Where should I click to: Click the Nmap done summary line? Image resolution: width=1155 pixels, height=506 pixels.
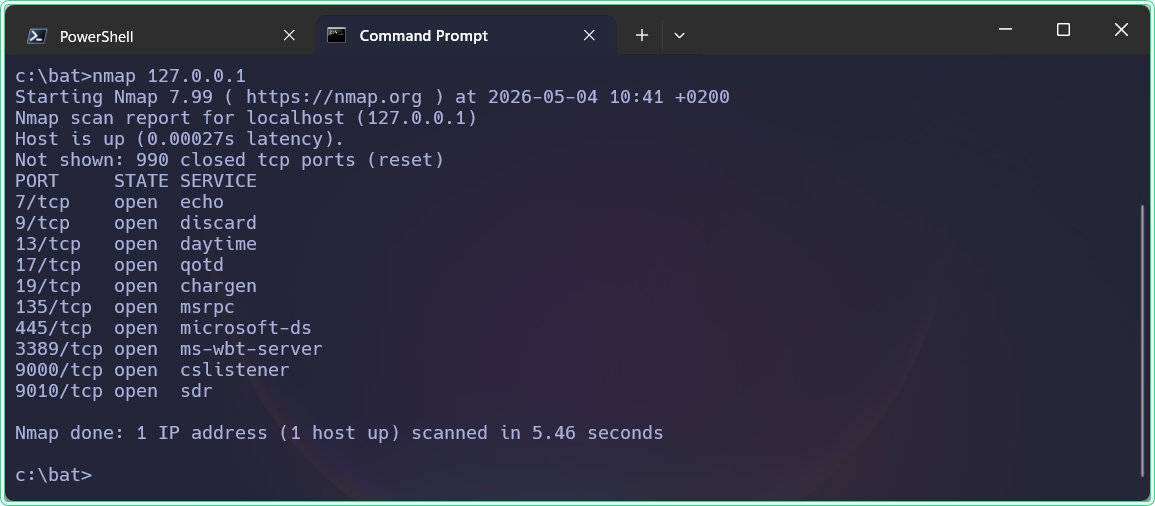(339, 433)
